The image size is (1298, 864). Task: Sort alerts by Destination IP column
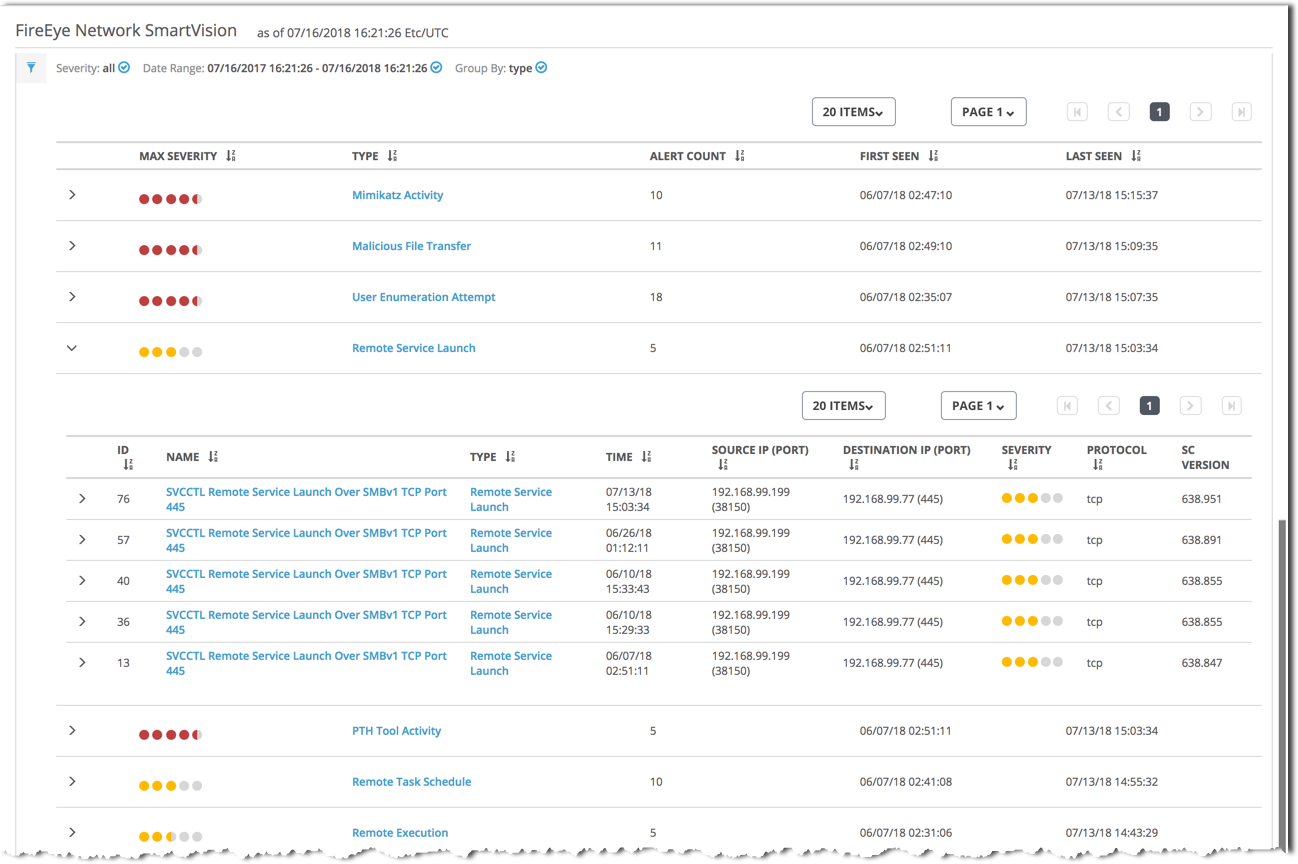click(852, 464)
